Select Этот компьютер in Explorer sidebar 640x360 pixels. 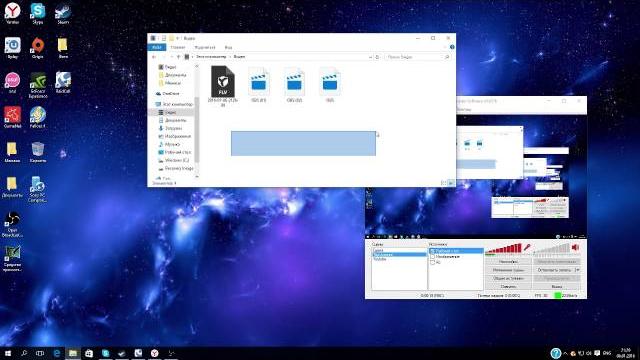tap(174, 104)
